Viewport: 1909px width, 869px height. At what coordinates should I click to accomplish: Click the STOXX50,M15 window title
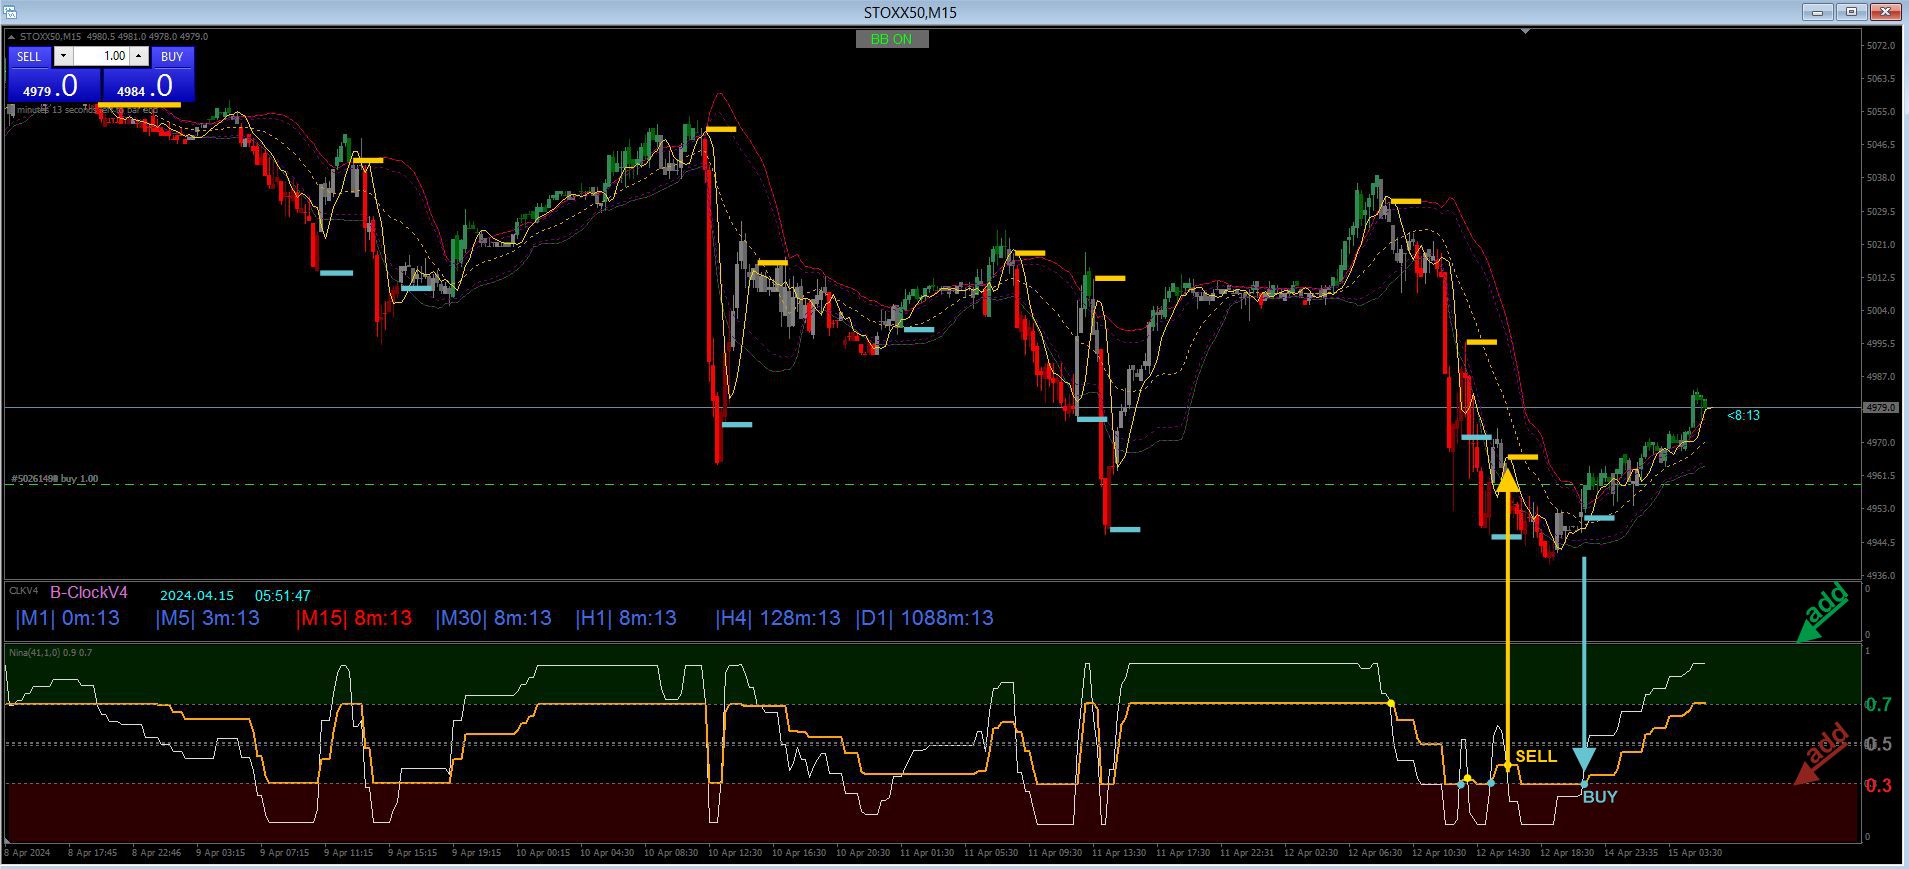[910, 12]
